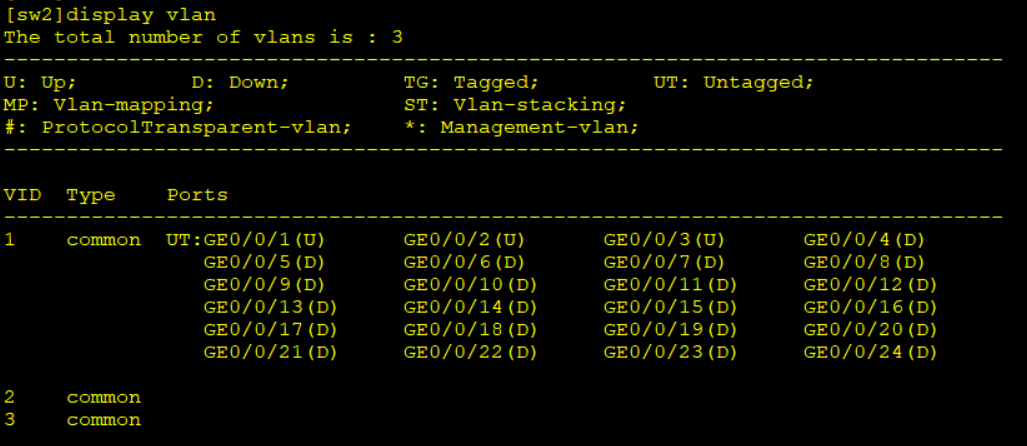Screen dimensions: 1027x446
Task: Click the GE0/0/1(U) port entry
Action: pyautogui.click(x=264, y=240)
